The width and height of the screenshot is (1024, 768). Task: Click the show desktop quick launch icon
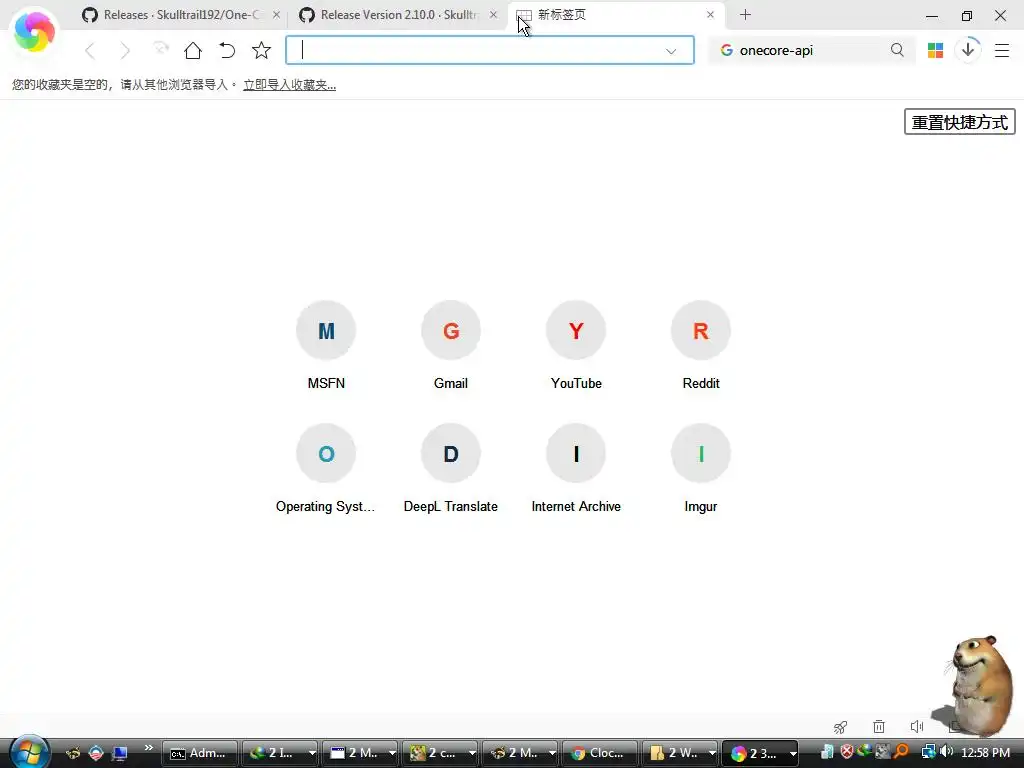120,754
